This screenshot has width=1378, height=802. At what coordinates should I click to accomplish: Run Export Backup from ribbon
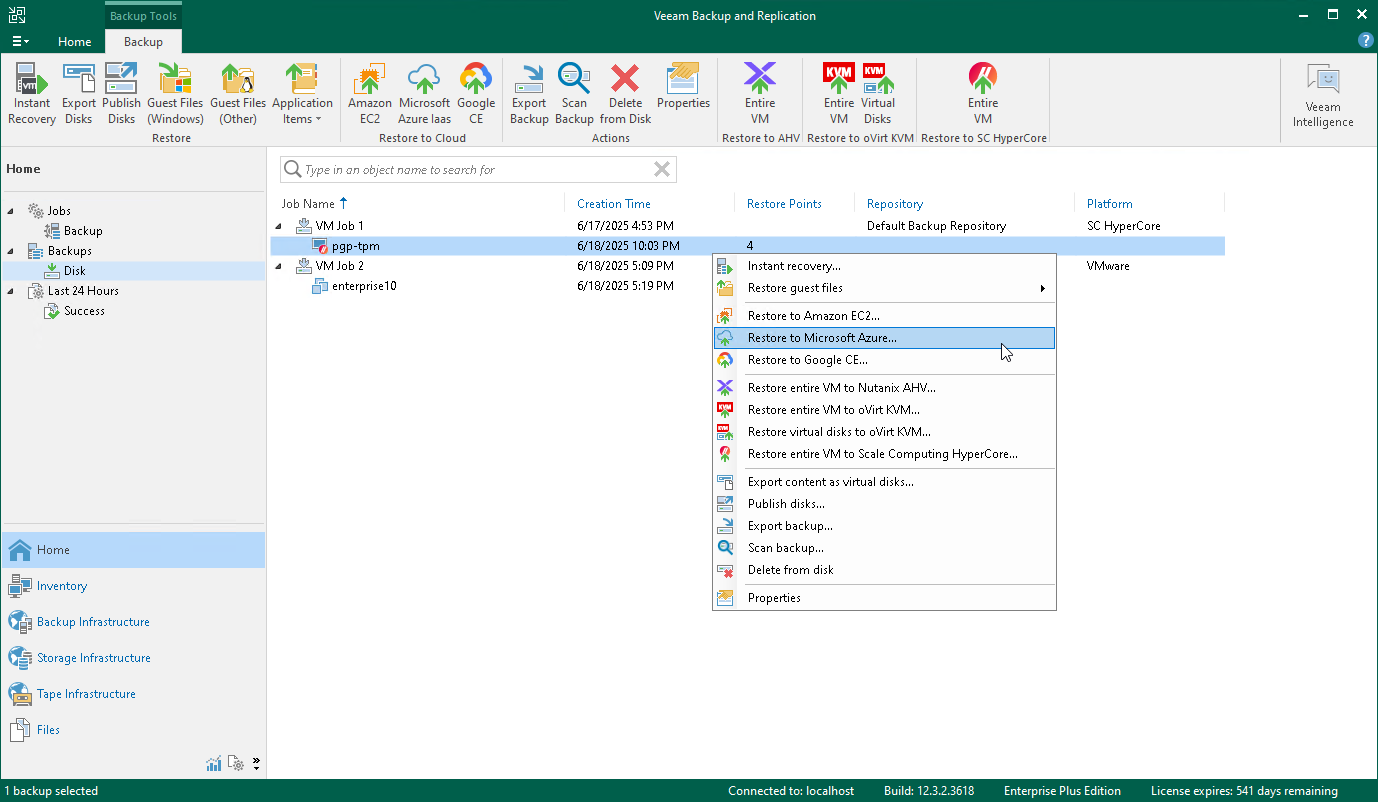tap(529, 94)
